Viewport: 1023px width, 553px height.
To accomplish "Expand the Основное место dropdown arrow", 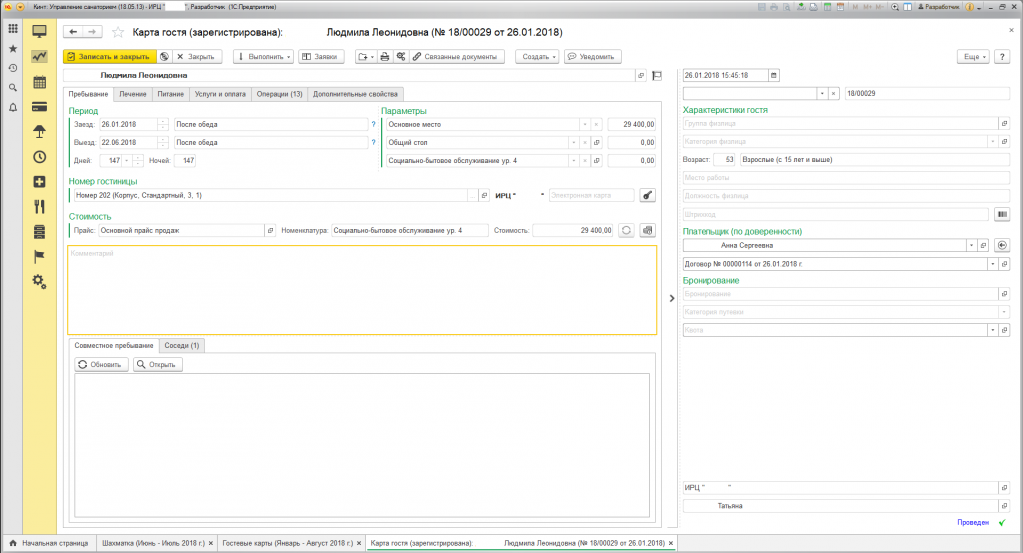I will (585, 124).
